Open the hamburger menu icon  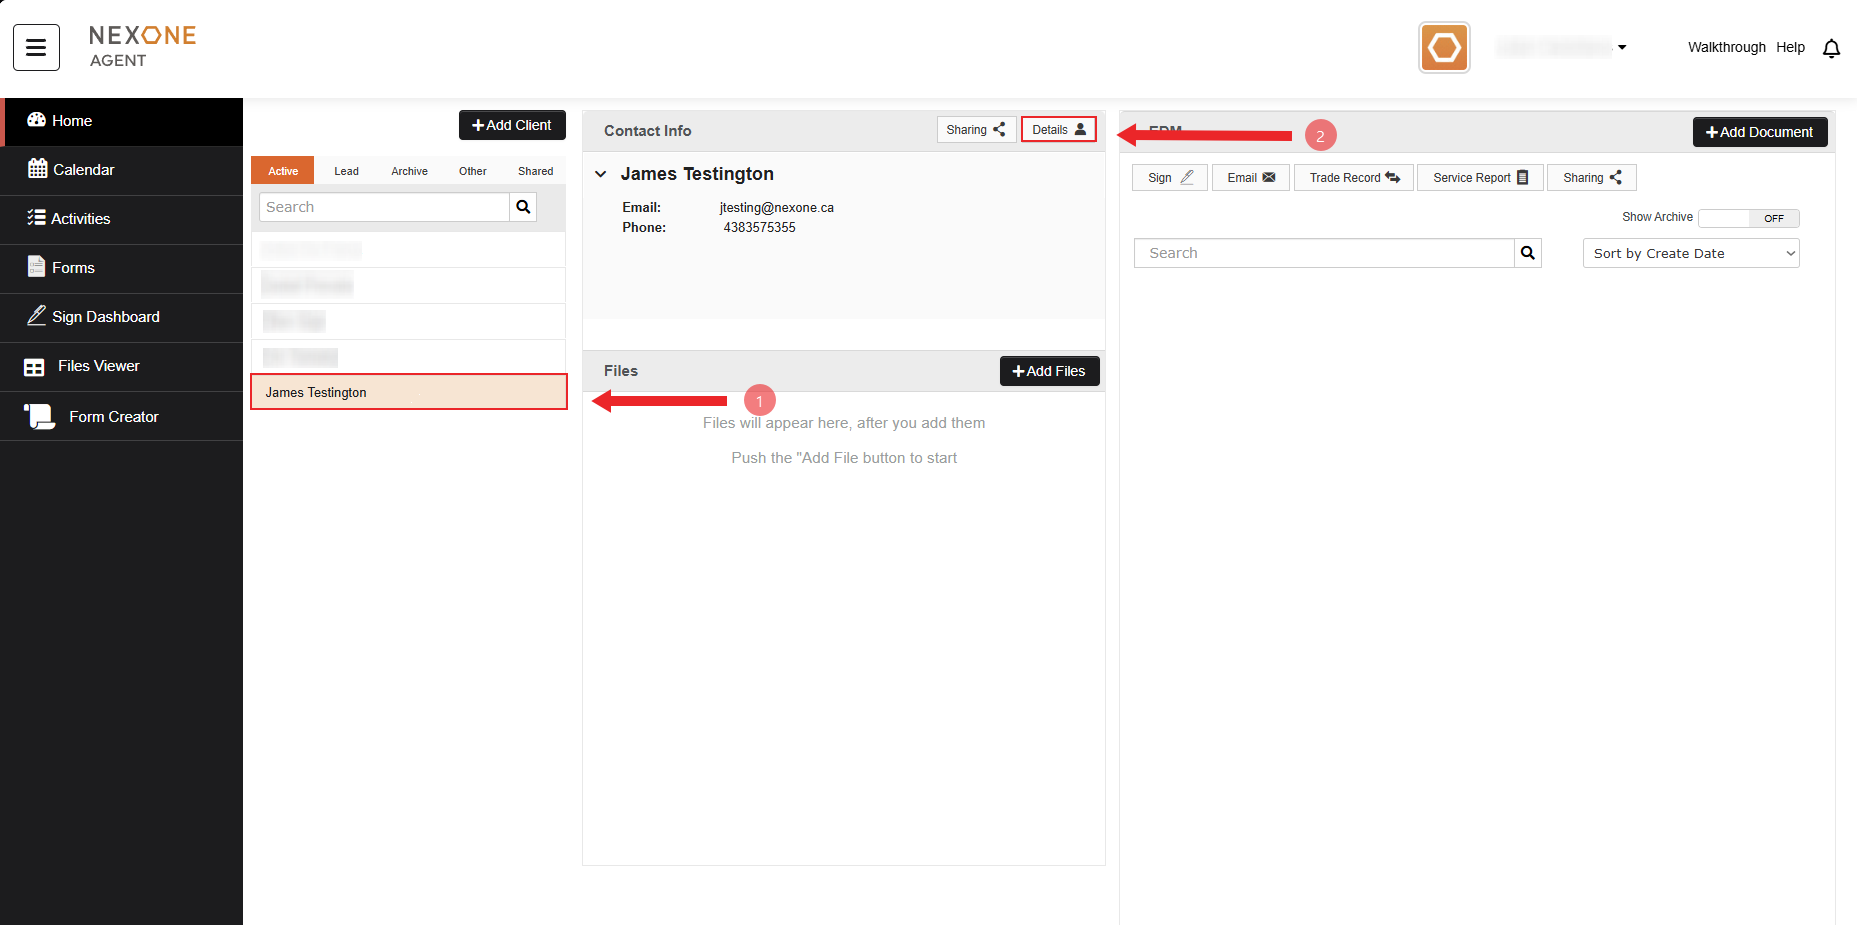pos(36,48)
